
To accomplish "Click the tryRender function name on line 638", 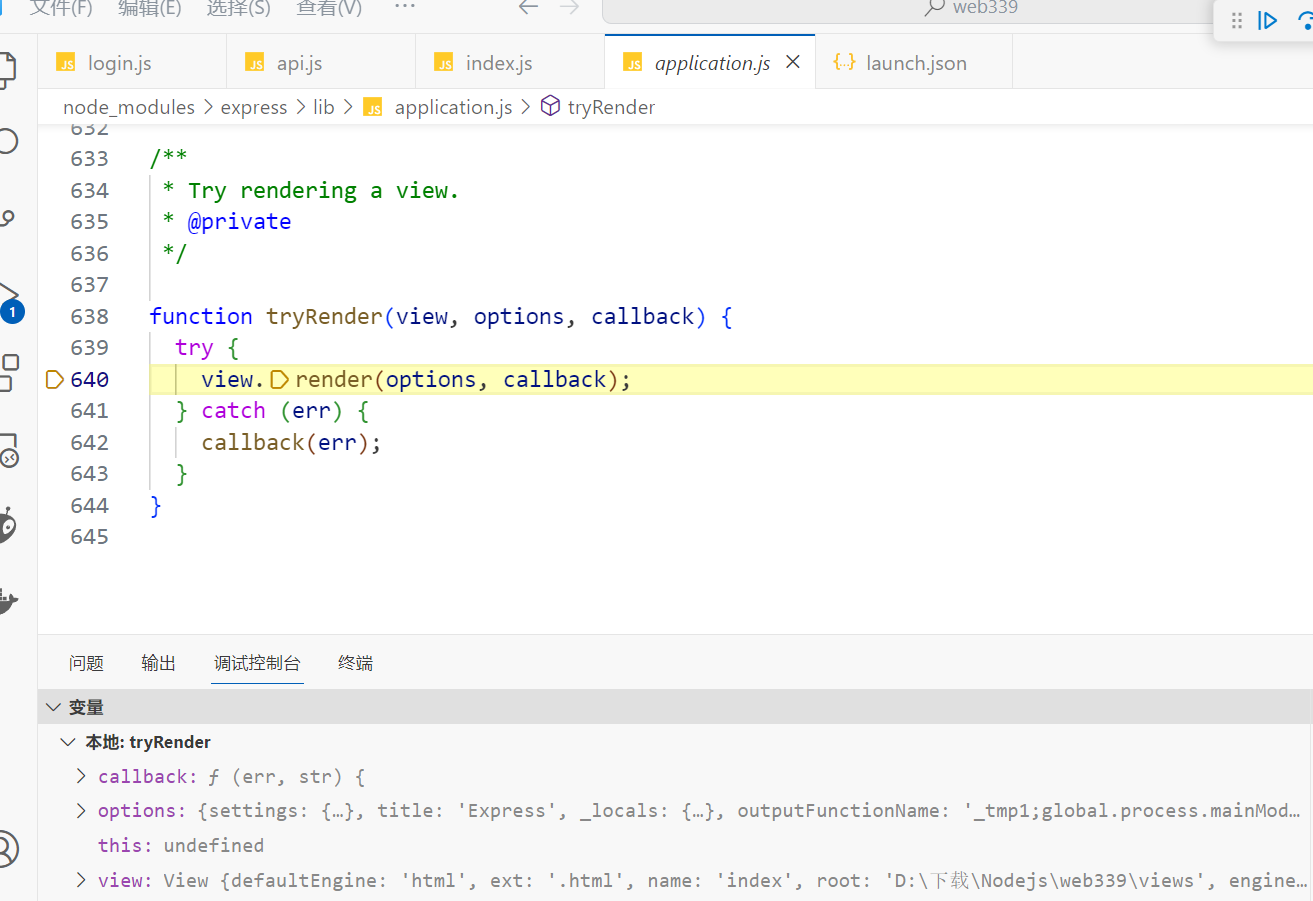I will (x=324, y=317).
